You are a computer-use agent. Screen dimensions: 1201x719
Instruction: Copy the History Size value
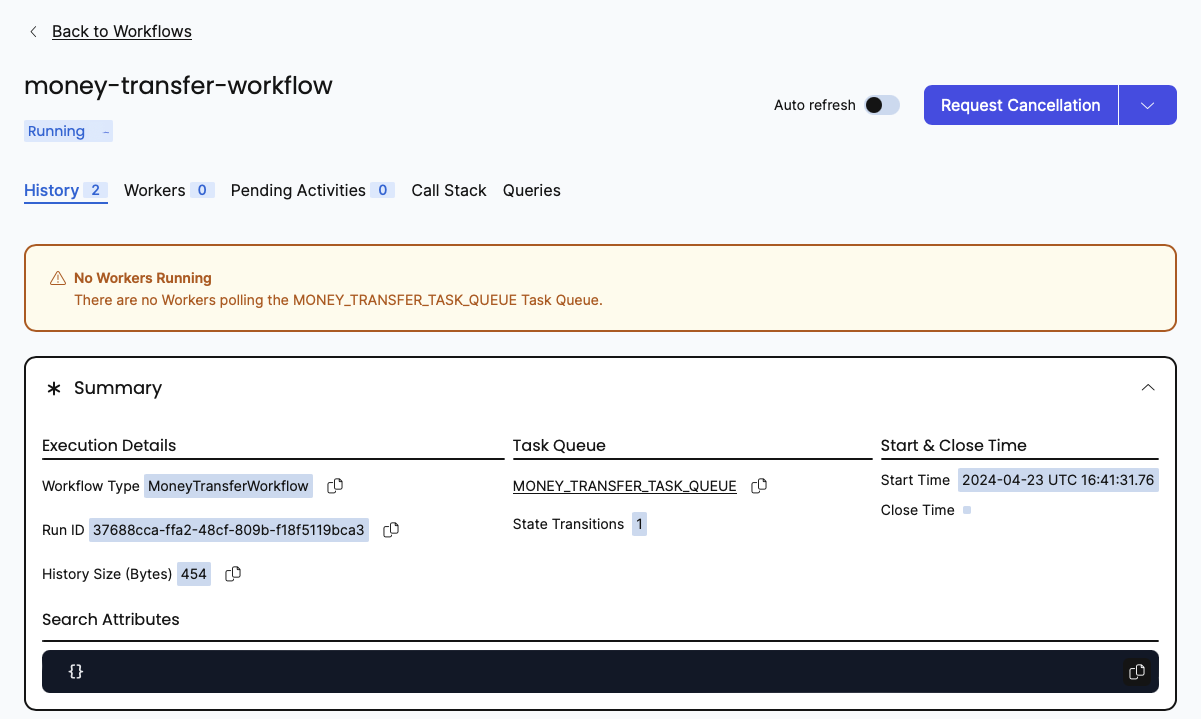(x=233, y=574)
